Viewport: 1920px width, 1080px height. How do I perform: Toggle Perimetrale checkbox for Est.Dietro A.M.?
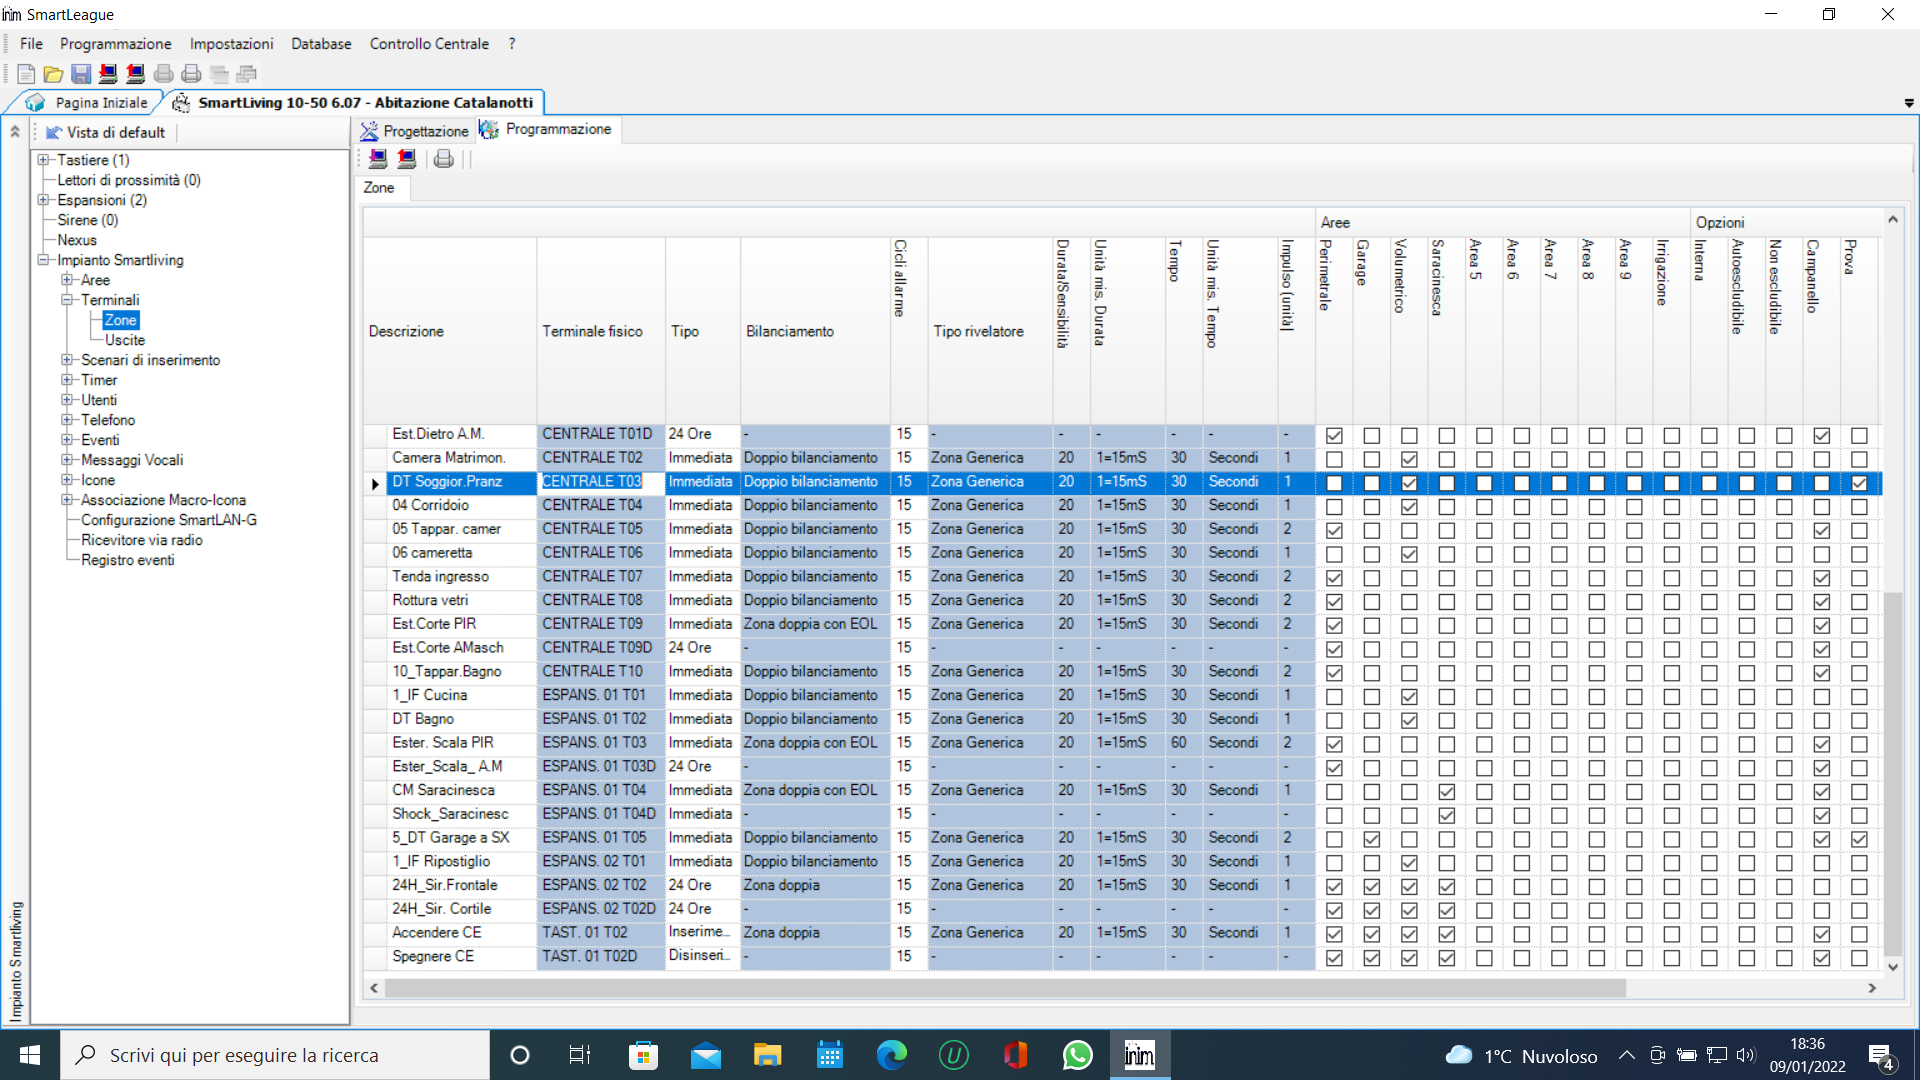point(1334,435)
